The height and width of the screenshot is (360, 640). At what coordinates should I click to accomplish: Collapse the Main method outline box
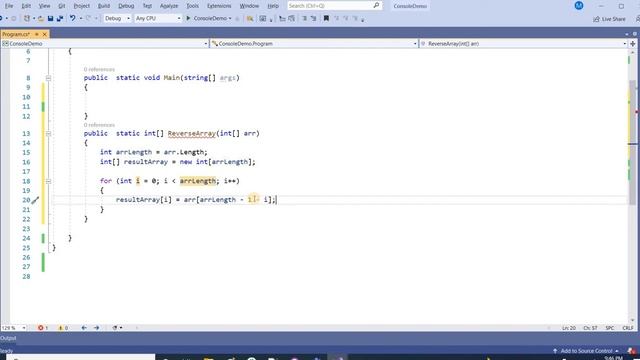(48, 78)
